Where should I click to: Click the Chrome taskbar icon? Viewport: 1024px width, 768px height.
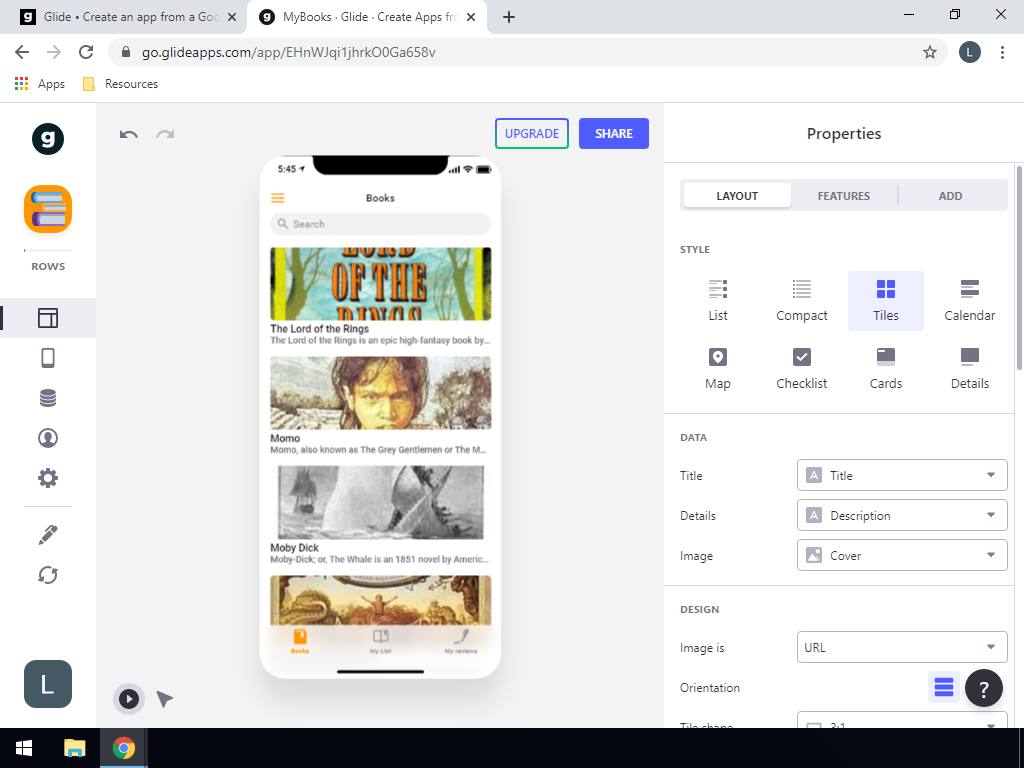click(x=123, y=748)
